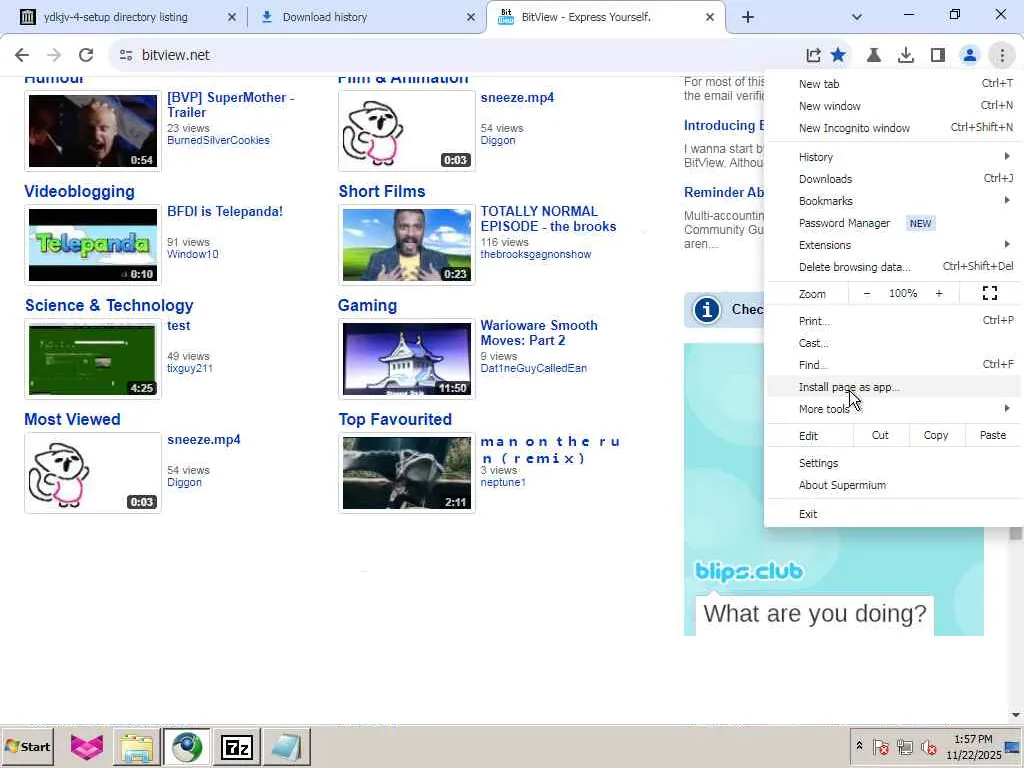1024x768 pixels.
Task: Open the notepad taskbar icon
Action: (286, 746)
